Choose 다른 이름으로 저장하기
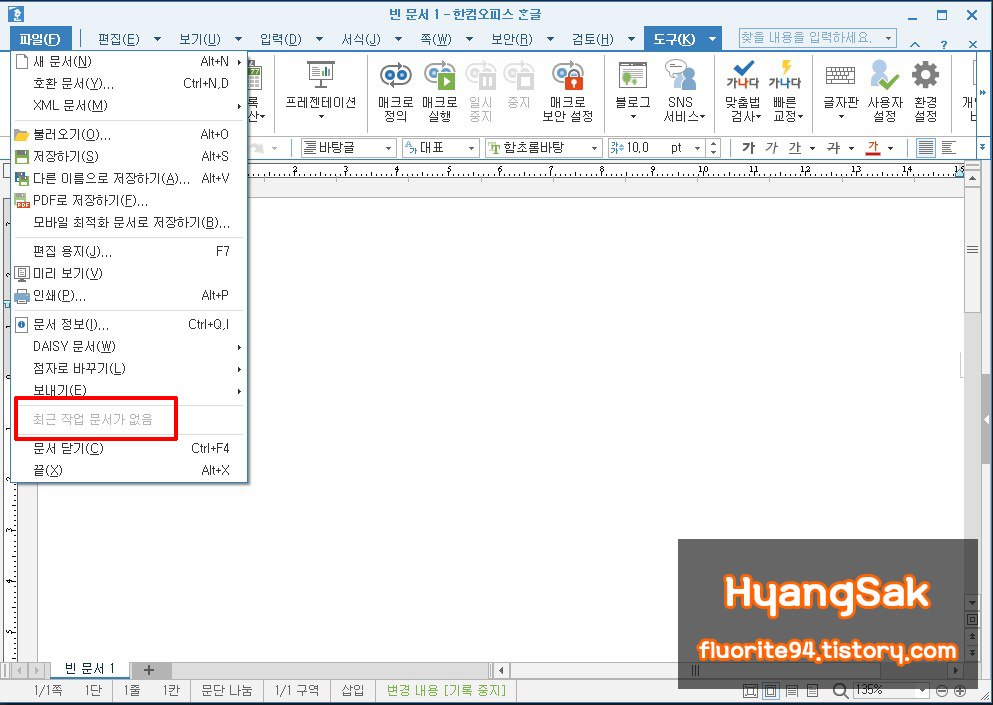 129,179
